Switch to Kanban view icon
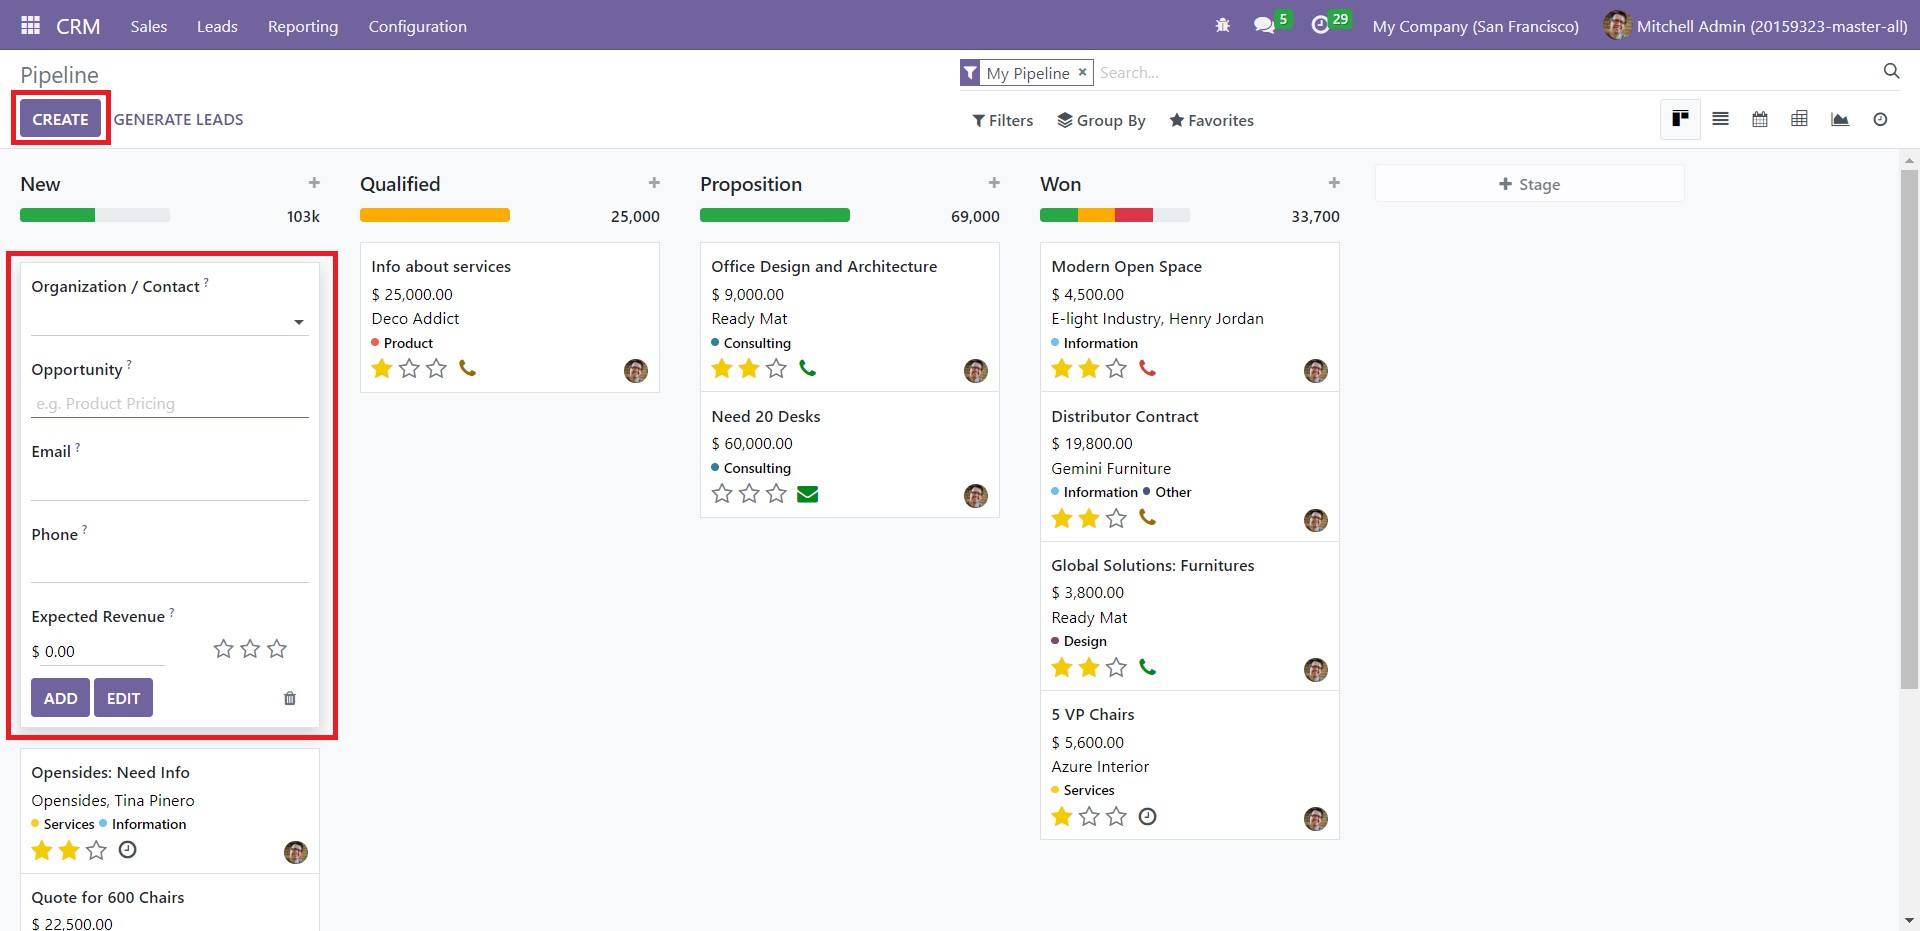Screen dimensions: 1920x931 (x=1680, y=119)
